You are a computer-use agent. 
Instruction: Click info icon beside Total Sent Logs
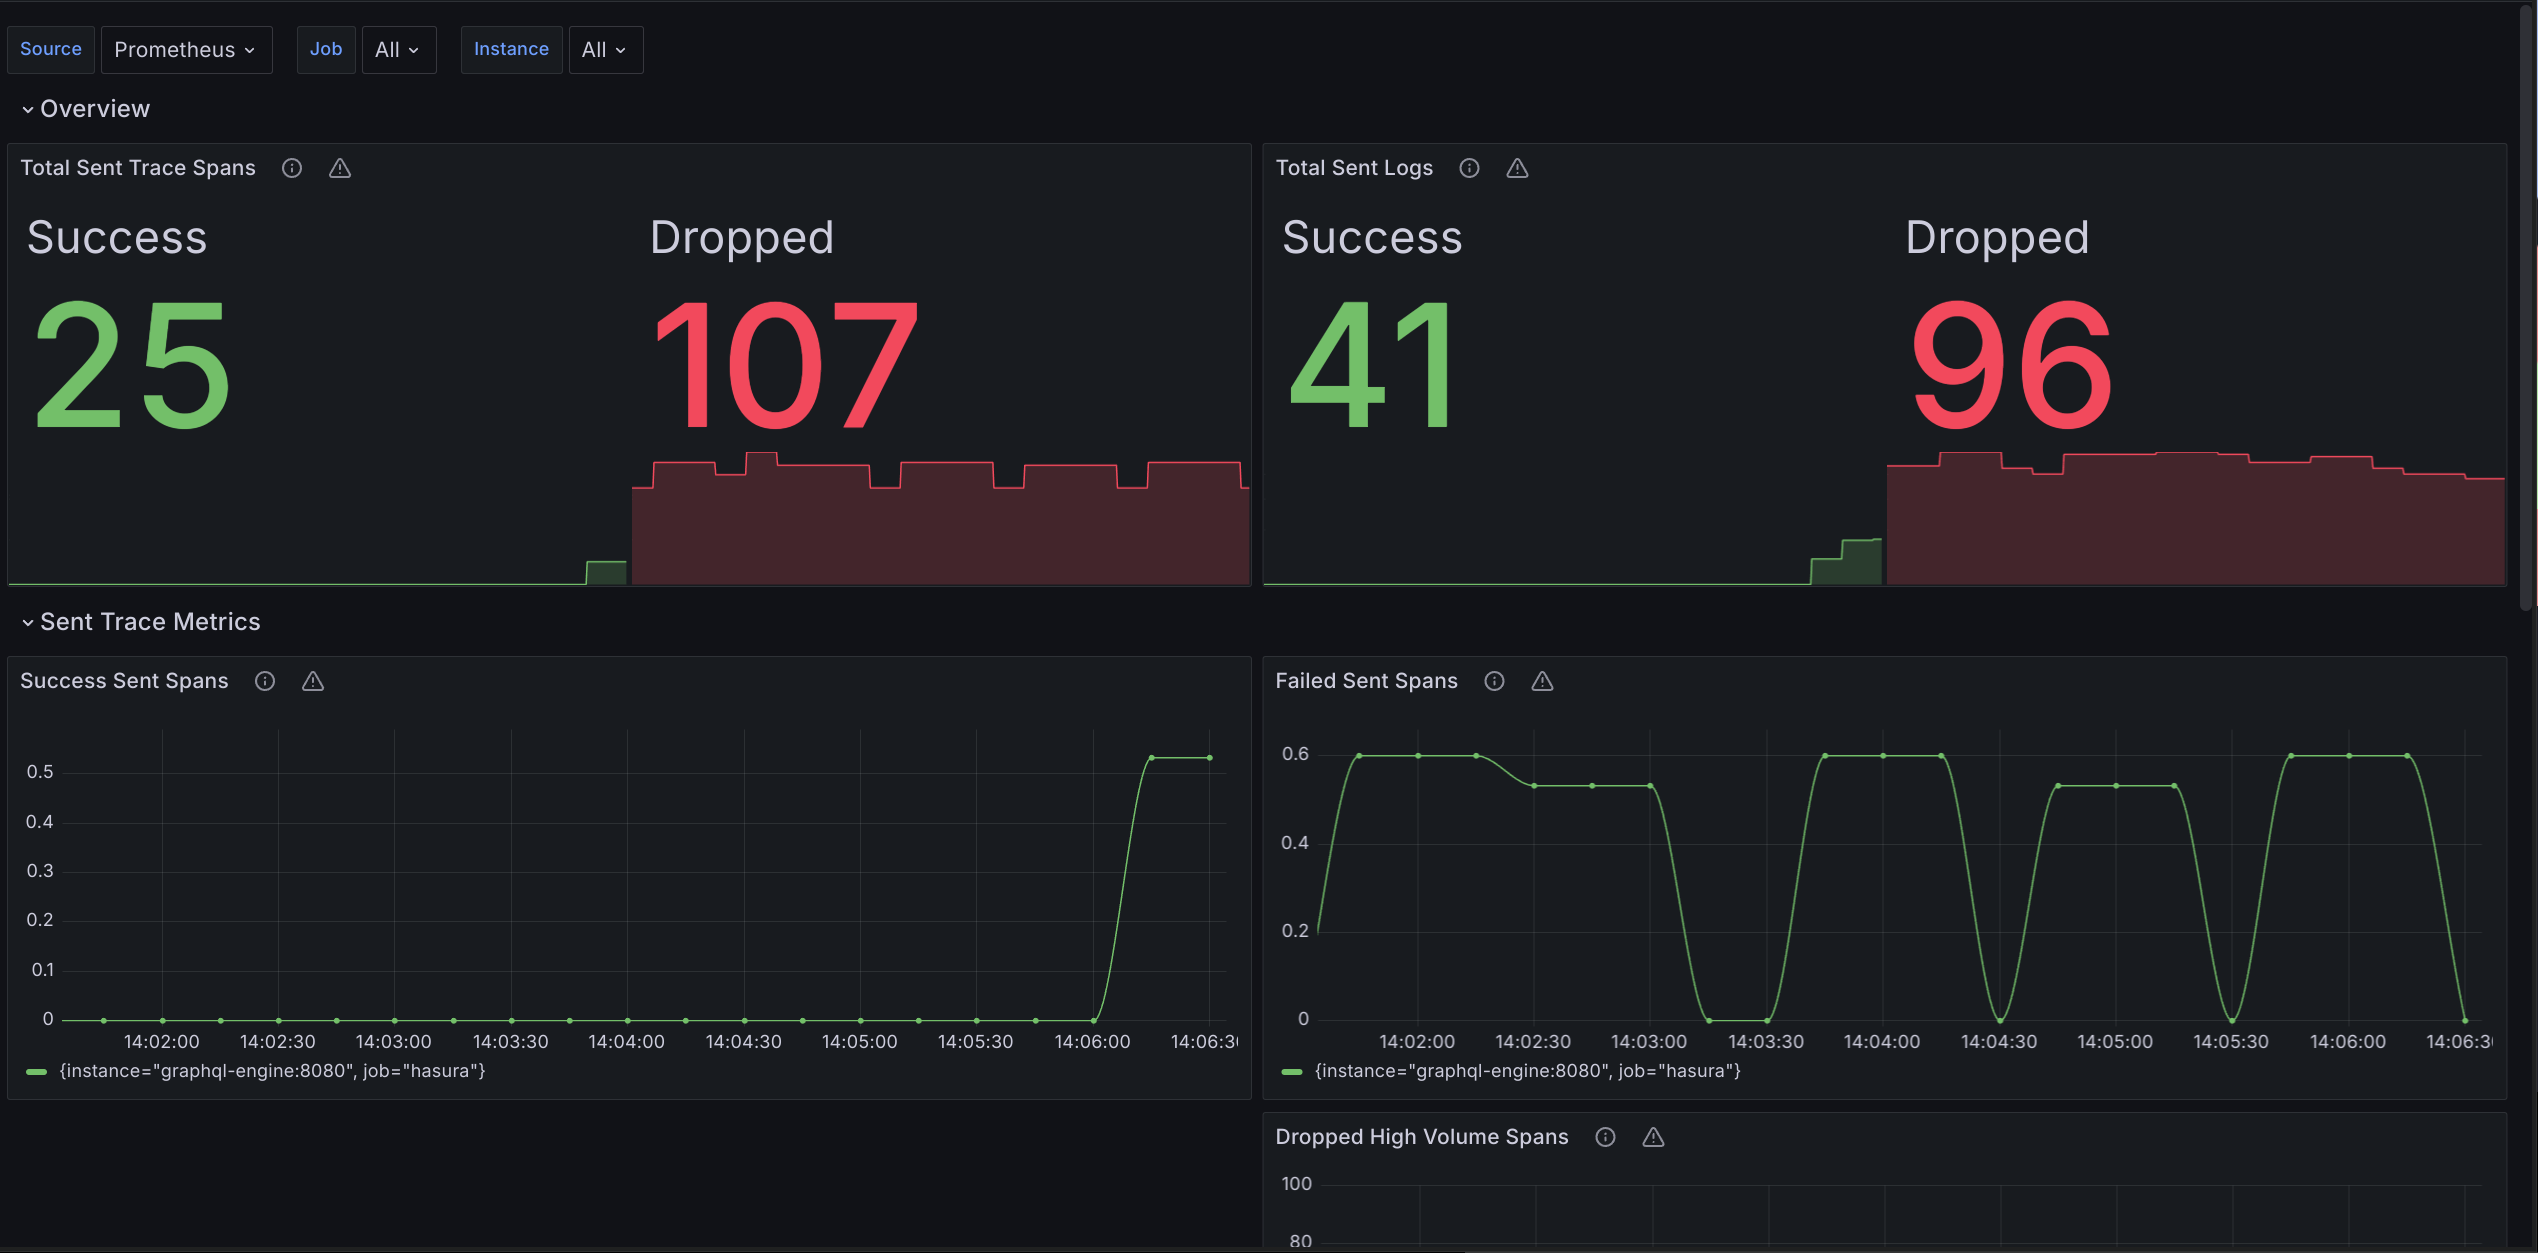[x=1469, y=168]
